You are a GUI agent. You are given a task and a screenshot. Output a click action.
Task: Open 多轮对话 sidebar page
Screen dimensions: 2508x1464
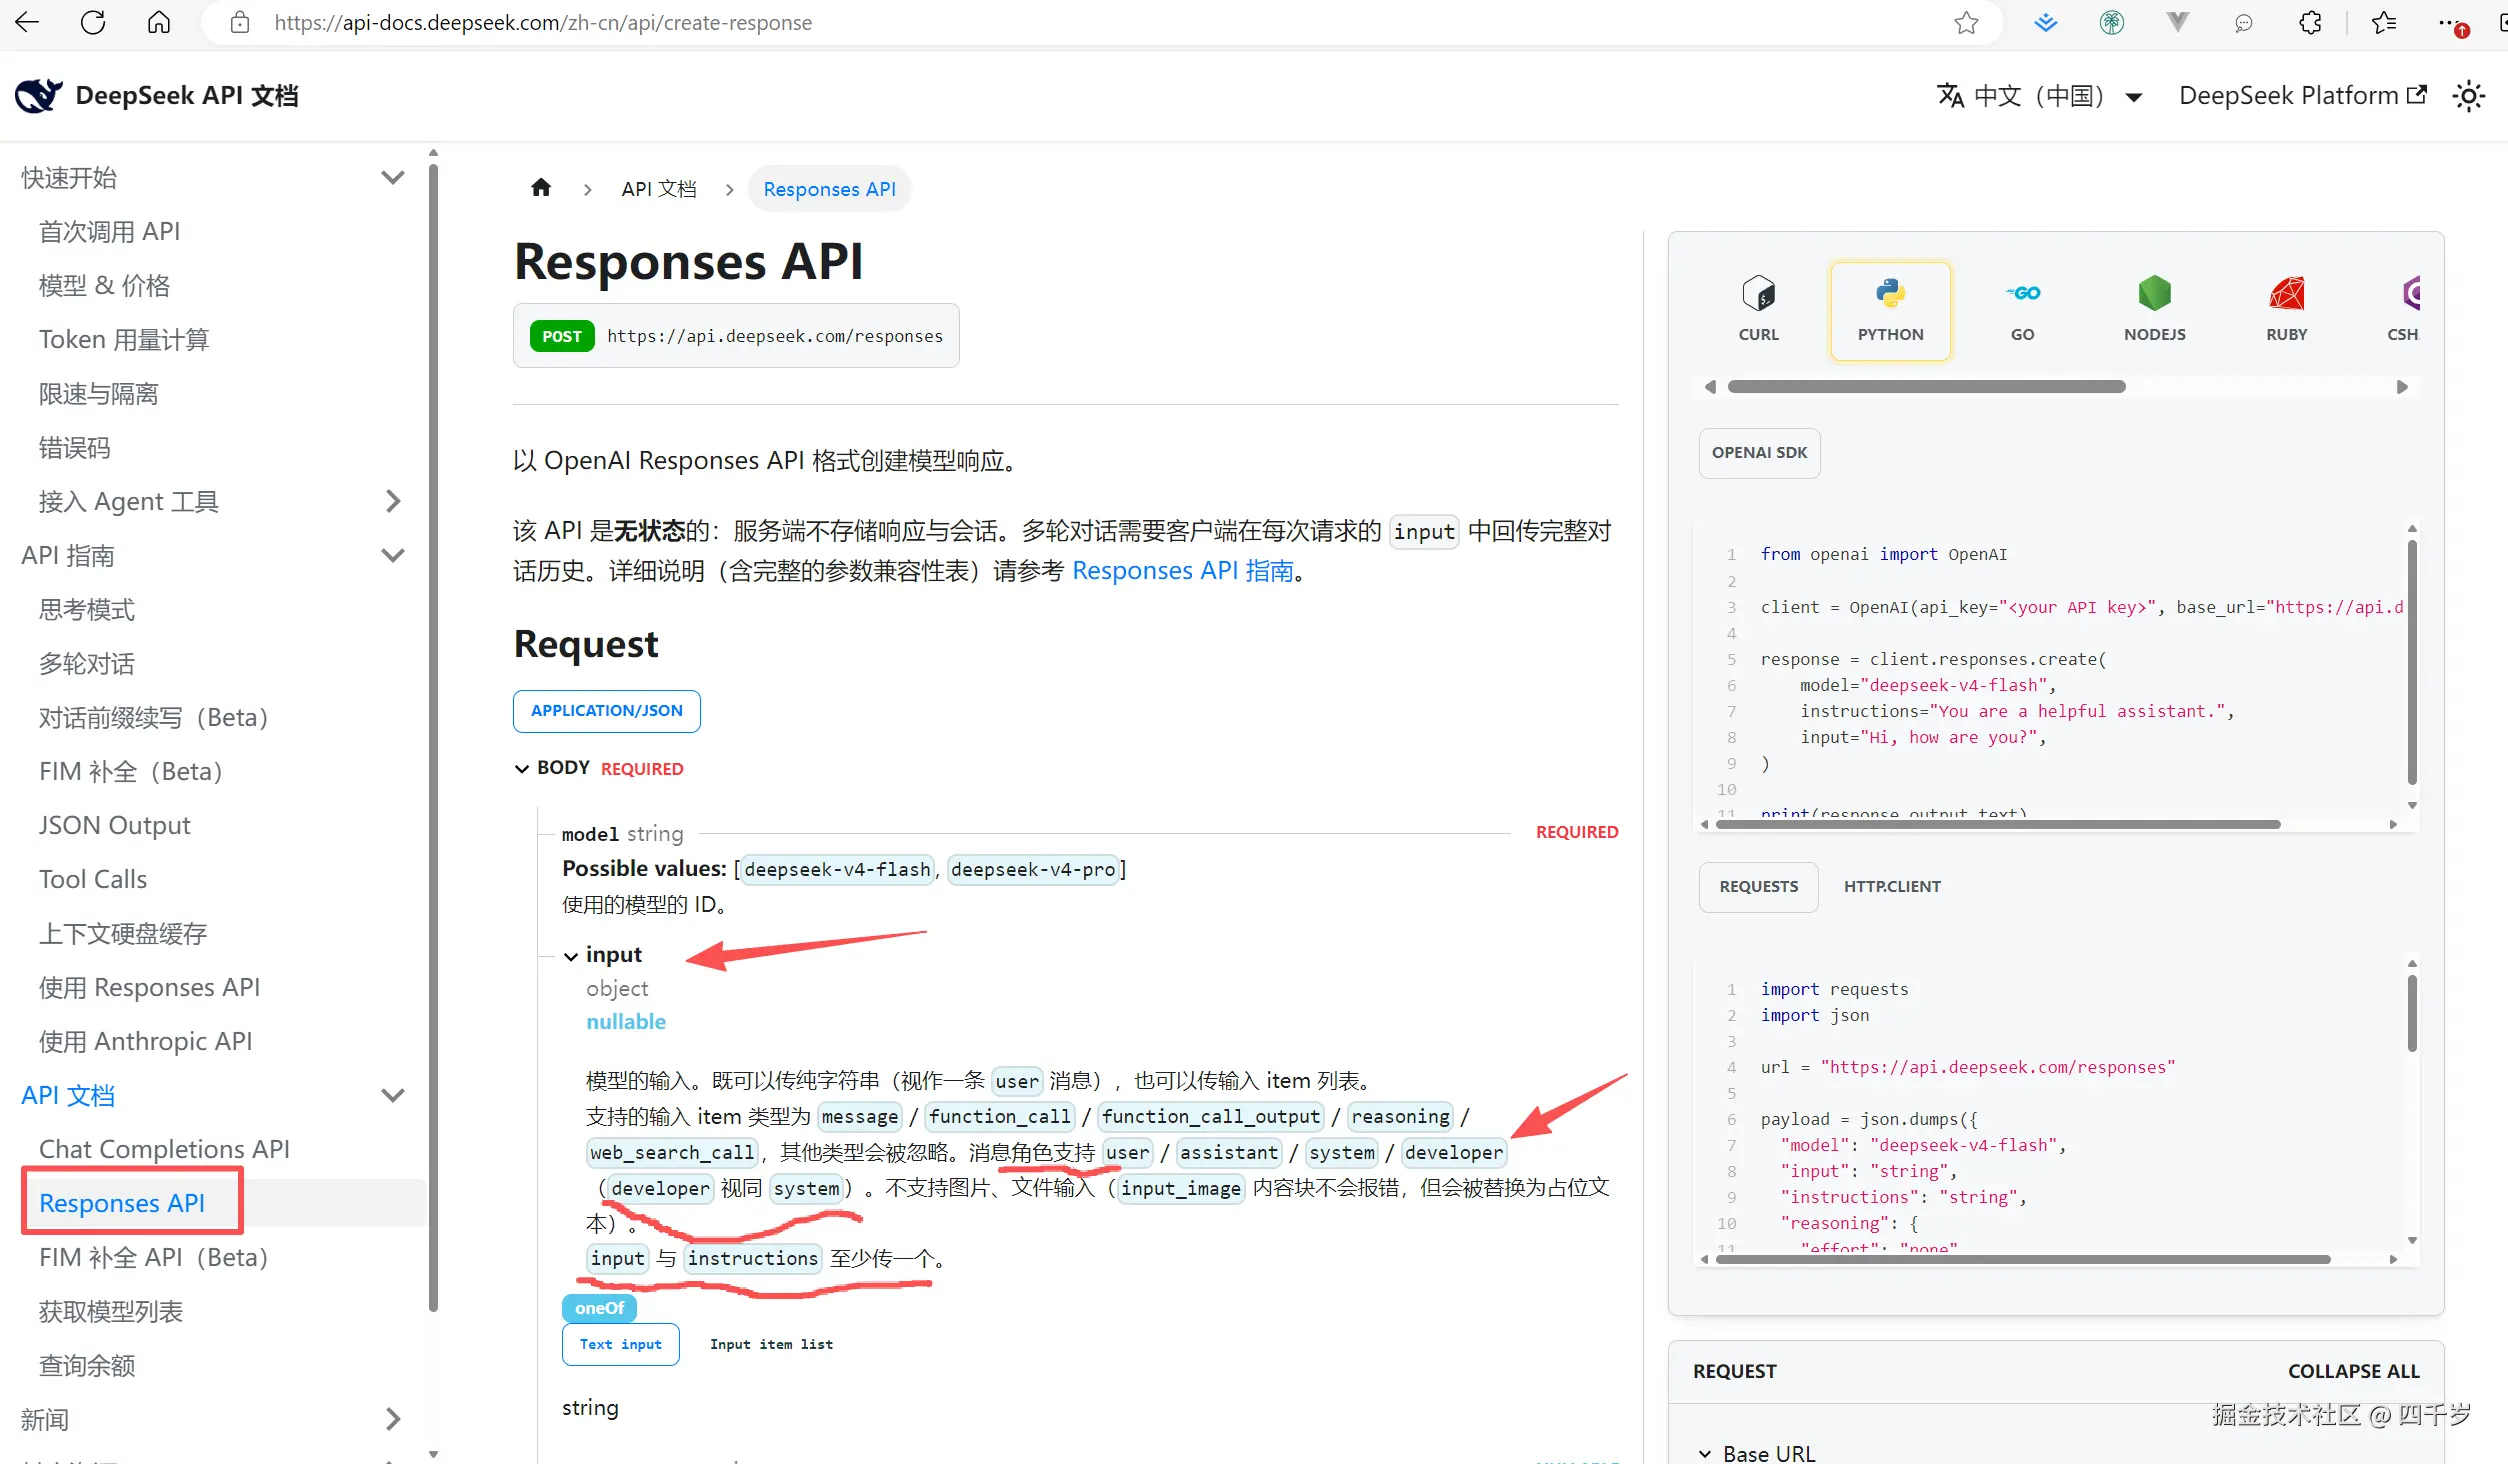[86, 663]
